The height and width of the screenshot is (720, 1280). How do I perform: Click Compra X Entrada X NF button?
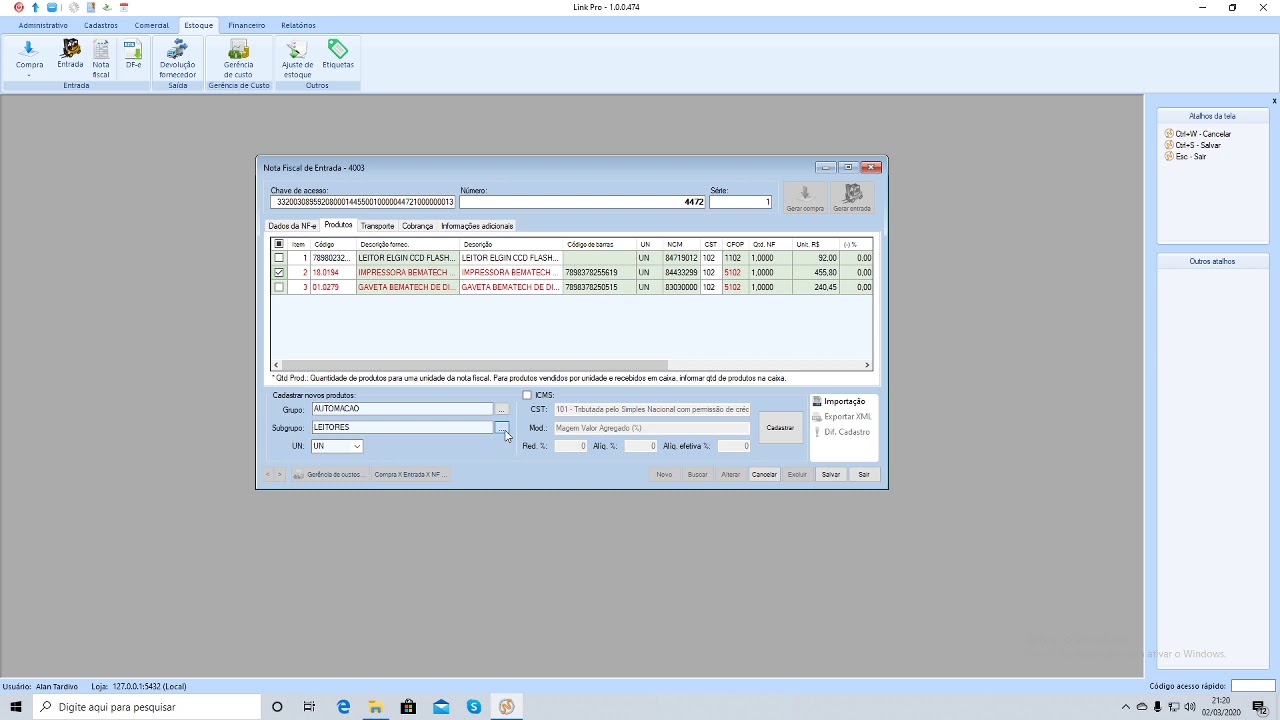pos(410,474)
